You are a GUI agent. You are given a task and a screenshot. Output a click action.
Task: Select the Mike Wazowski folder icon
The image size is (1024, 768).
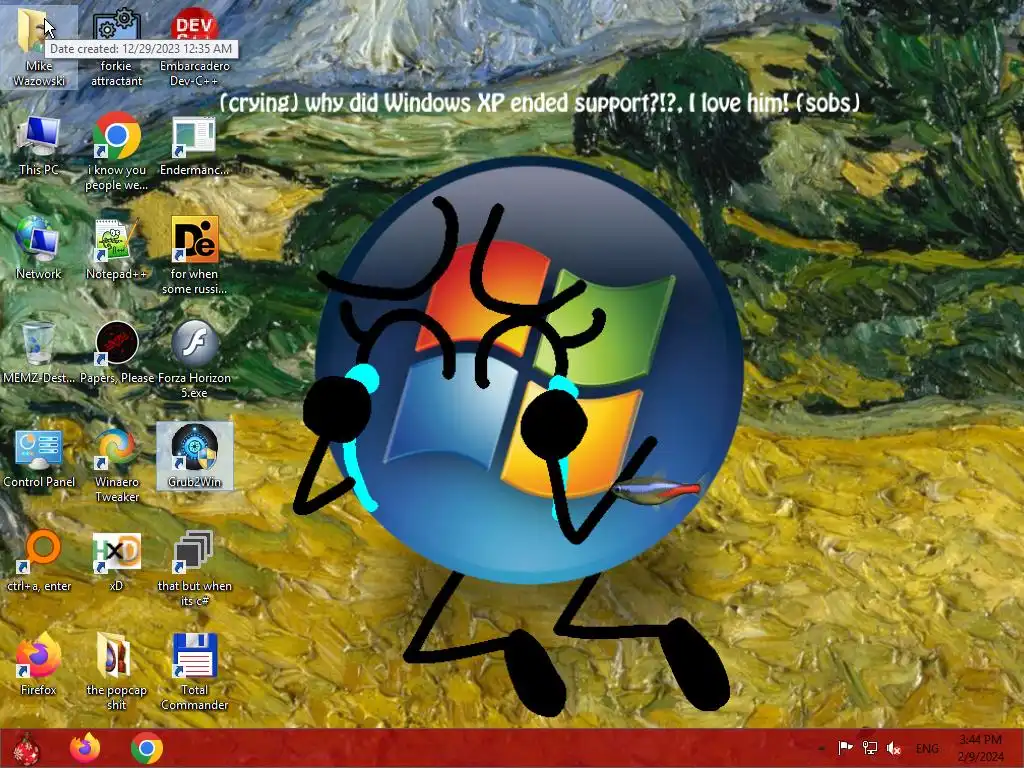coord(38,47)
